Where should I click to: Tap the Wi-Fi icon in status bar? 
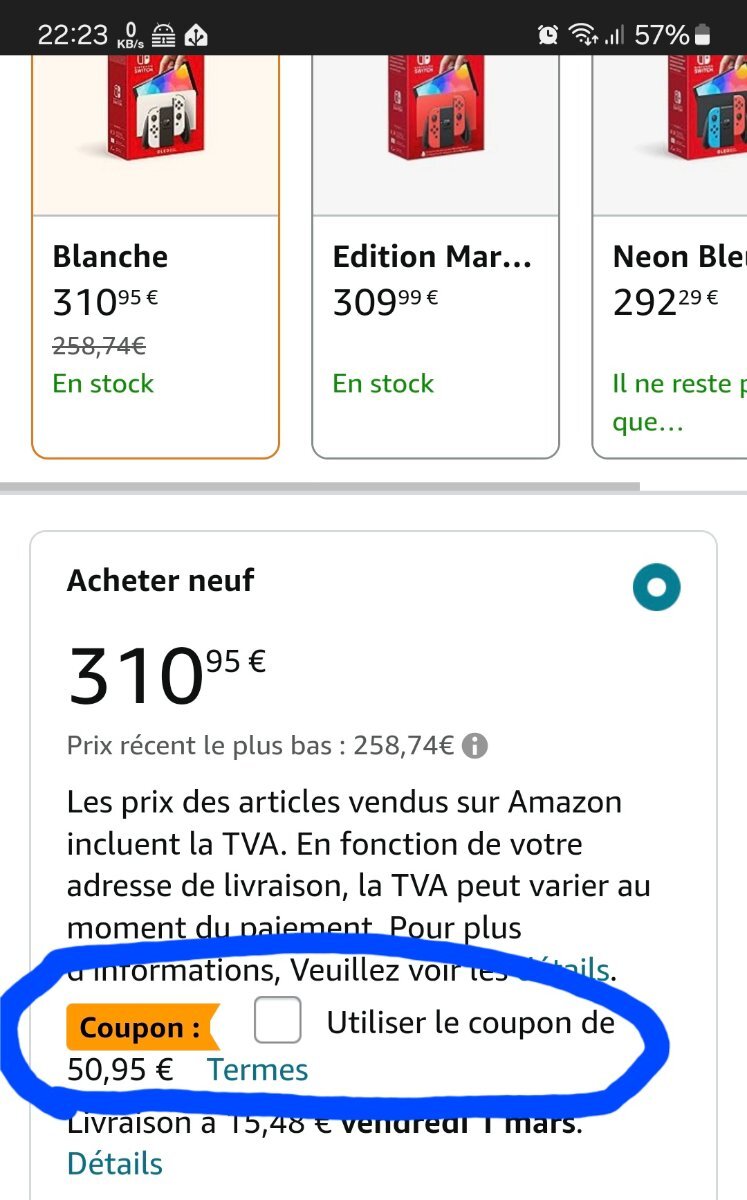(x=581, y=35)
